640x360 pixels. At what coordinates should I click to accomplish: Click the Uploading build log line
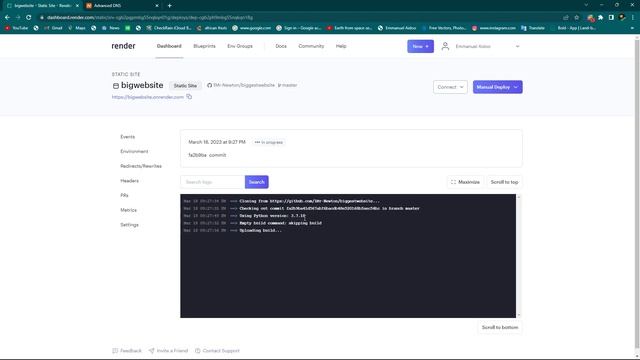coord(233,231)
